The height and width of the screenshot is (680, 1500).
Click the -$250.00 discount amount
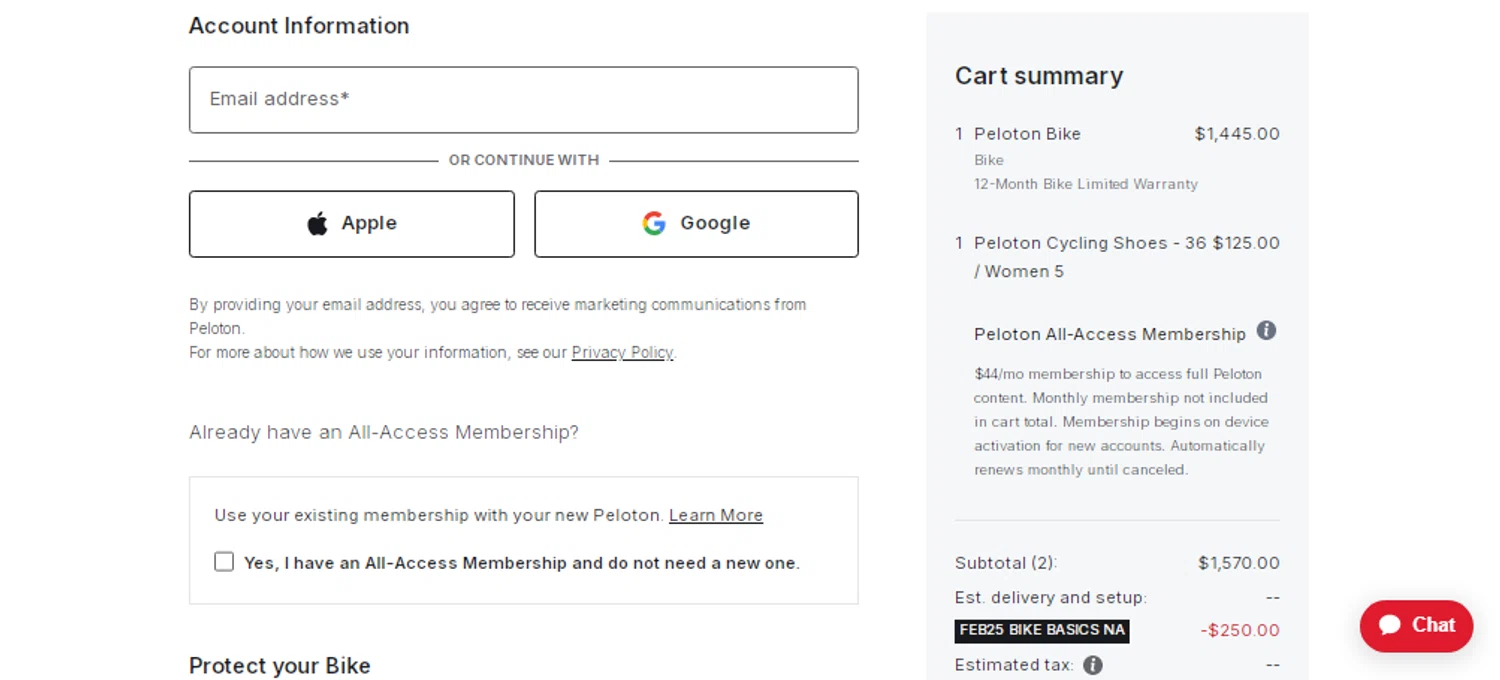(1240, 631)
